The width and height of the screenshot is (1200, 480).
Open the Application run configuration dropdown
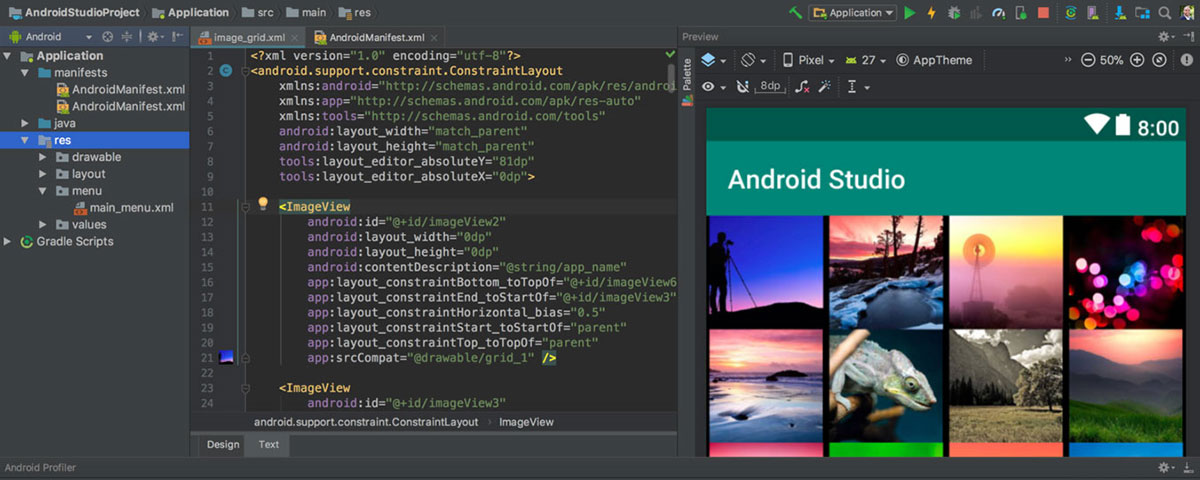pyautogui.click(x=853, y=13)
